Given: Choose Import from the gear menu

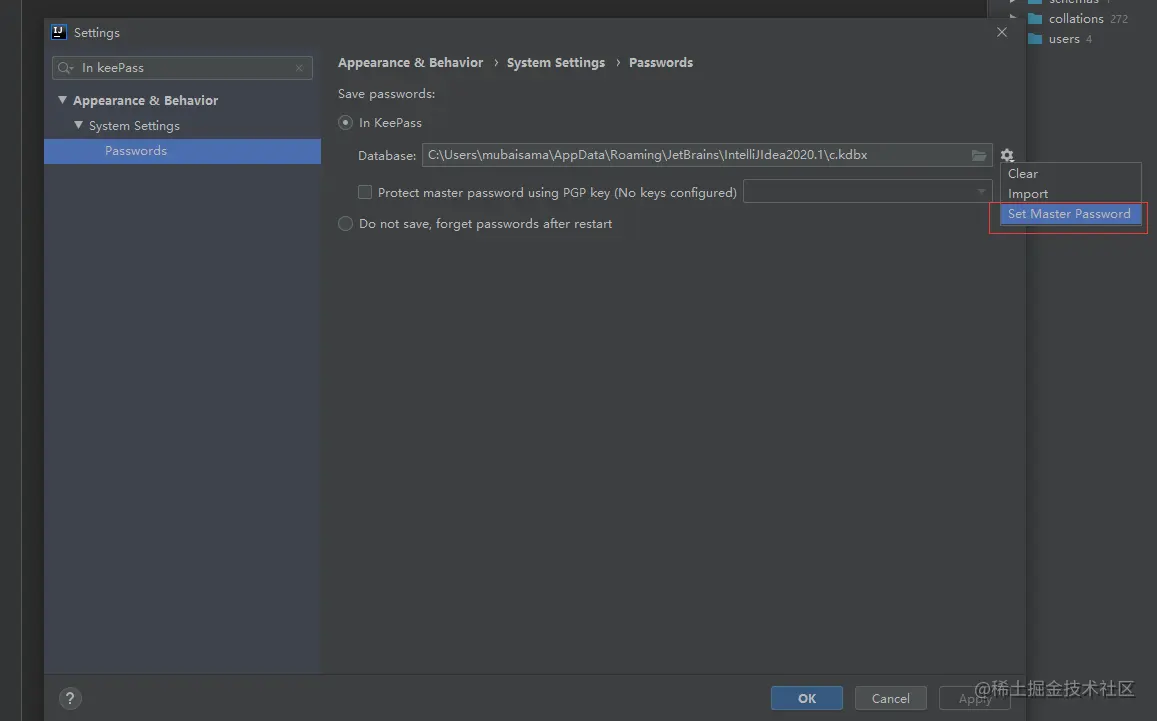Looking at the screenshot, I should click(1070, 193).
